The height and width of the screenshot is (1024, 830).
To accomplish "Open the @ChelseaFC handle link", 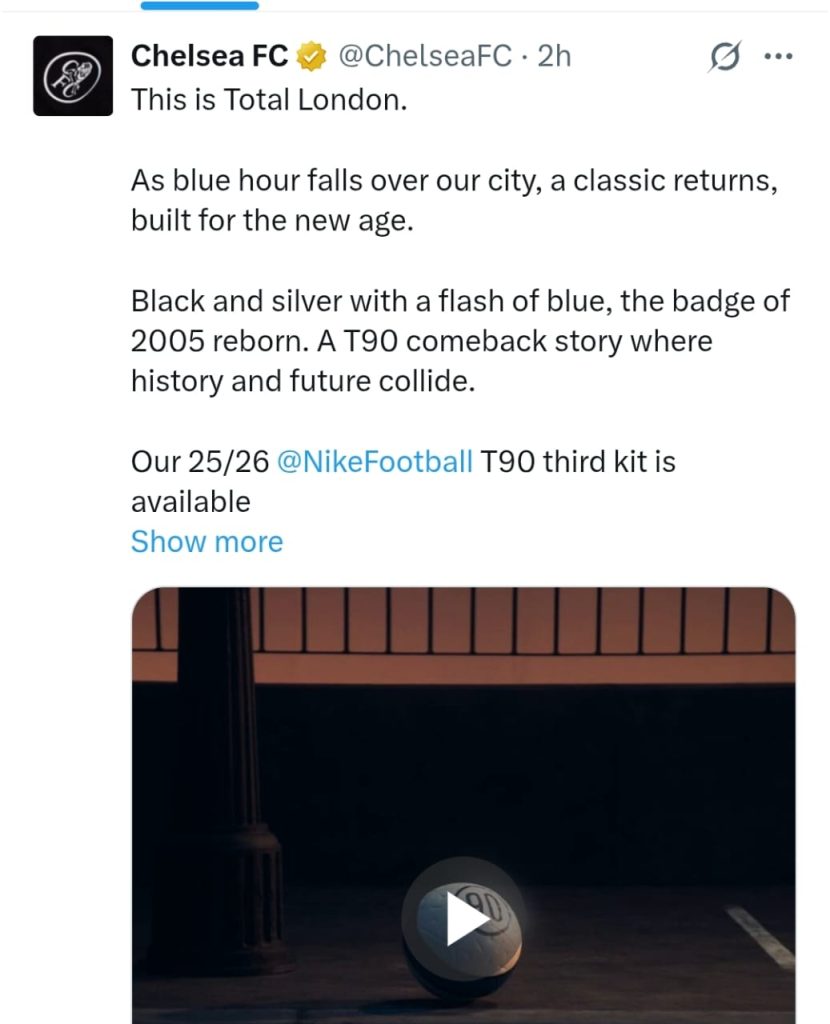I will pyautogui.click(x=425, y=56).
